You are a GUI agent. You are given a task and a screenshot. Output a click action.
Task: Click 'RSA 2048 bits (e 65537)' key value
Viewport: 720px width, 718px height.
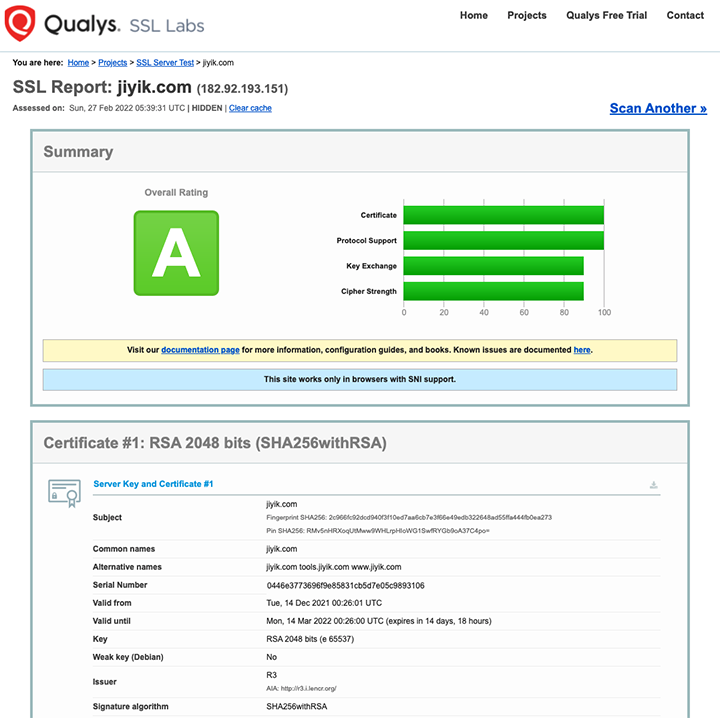pyautogui.click(x=310, y=639)
